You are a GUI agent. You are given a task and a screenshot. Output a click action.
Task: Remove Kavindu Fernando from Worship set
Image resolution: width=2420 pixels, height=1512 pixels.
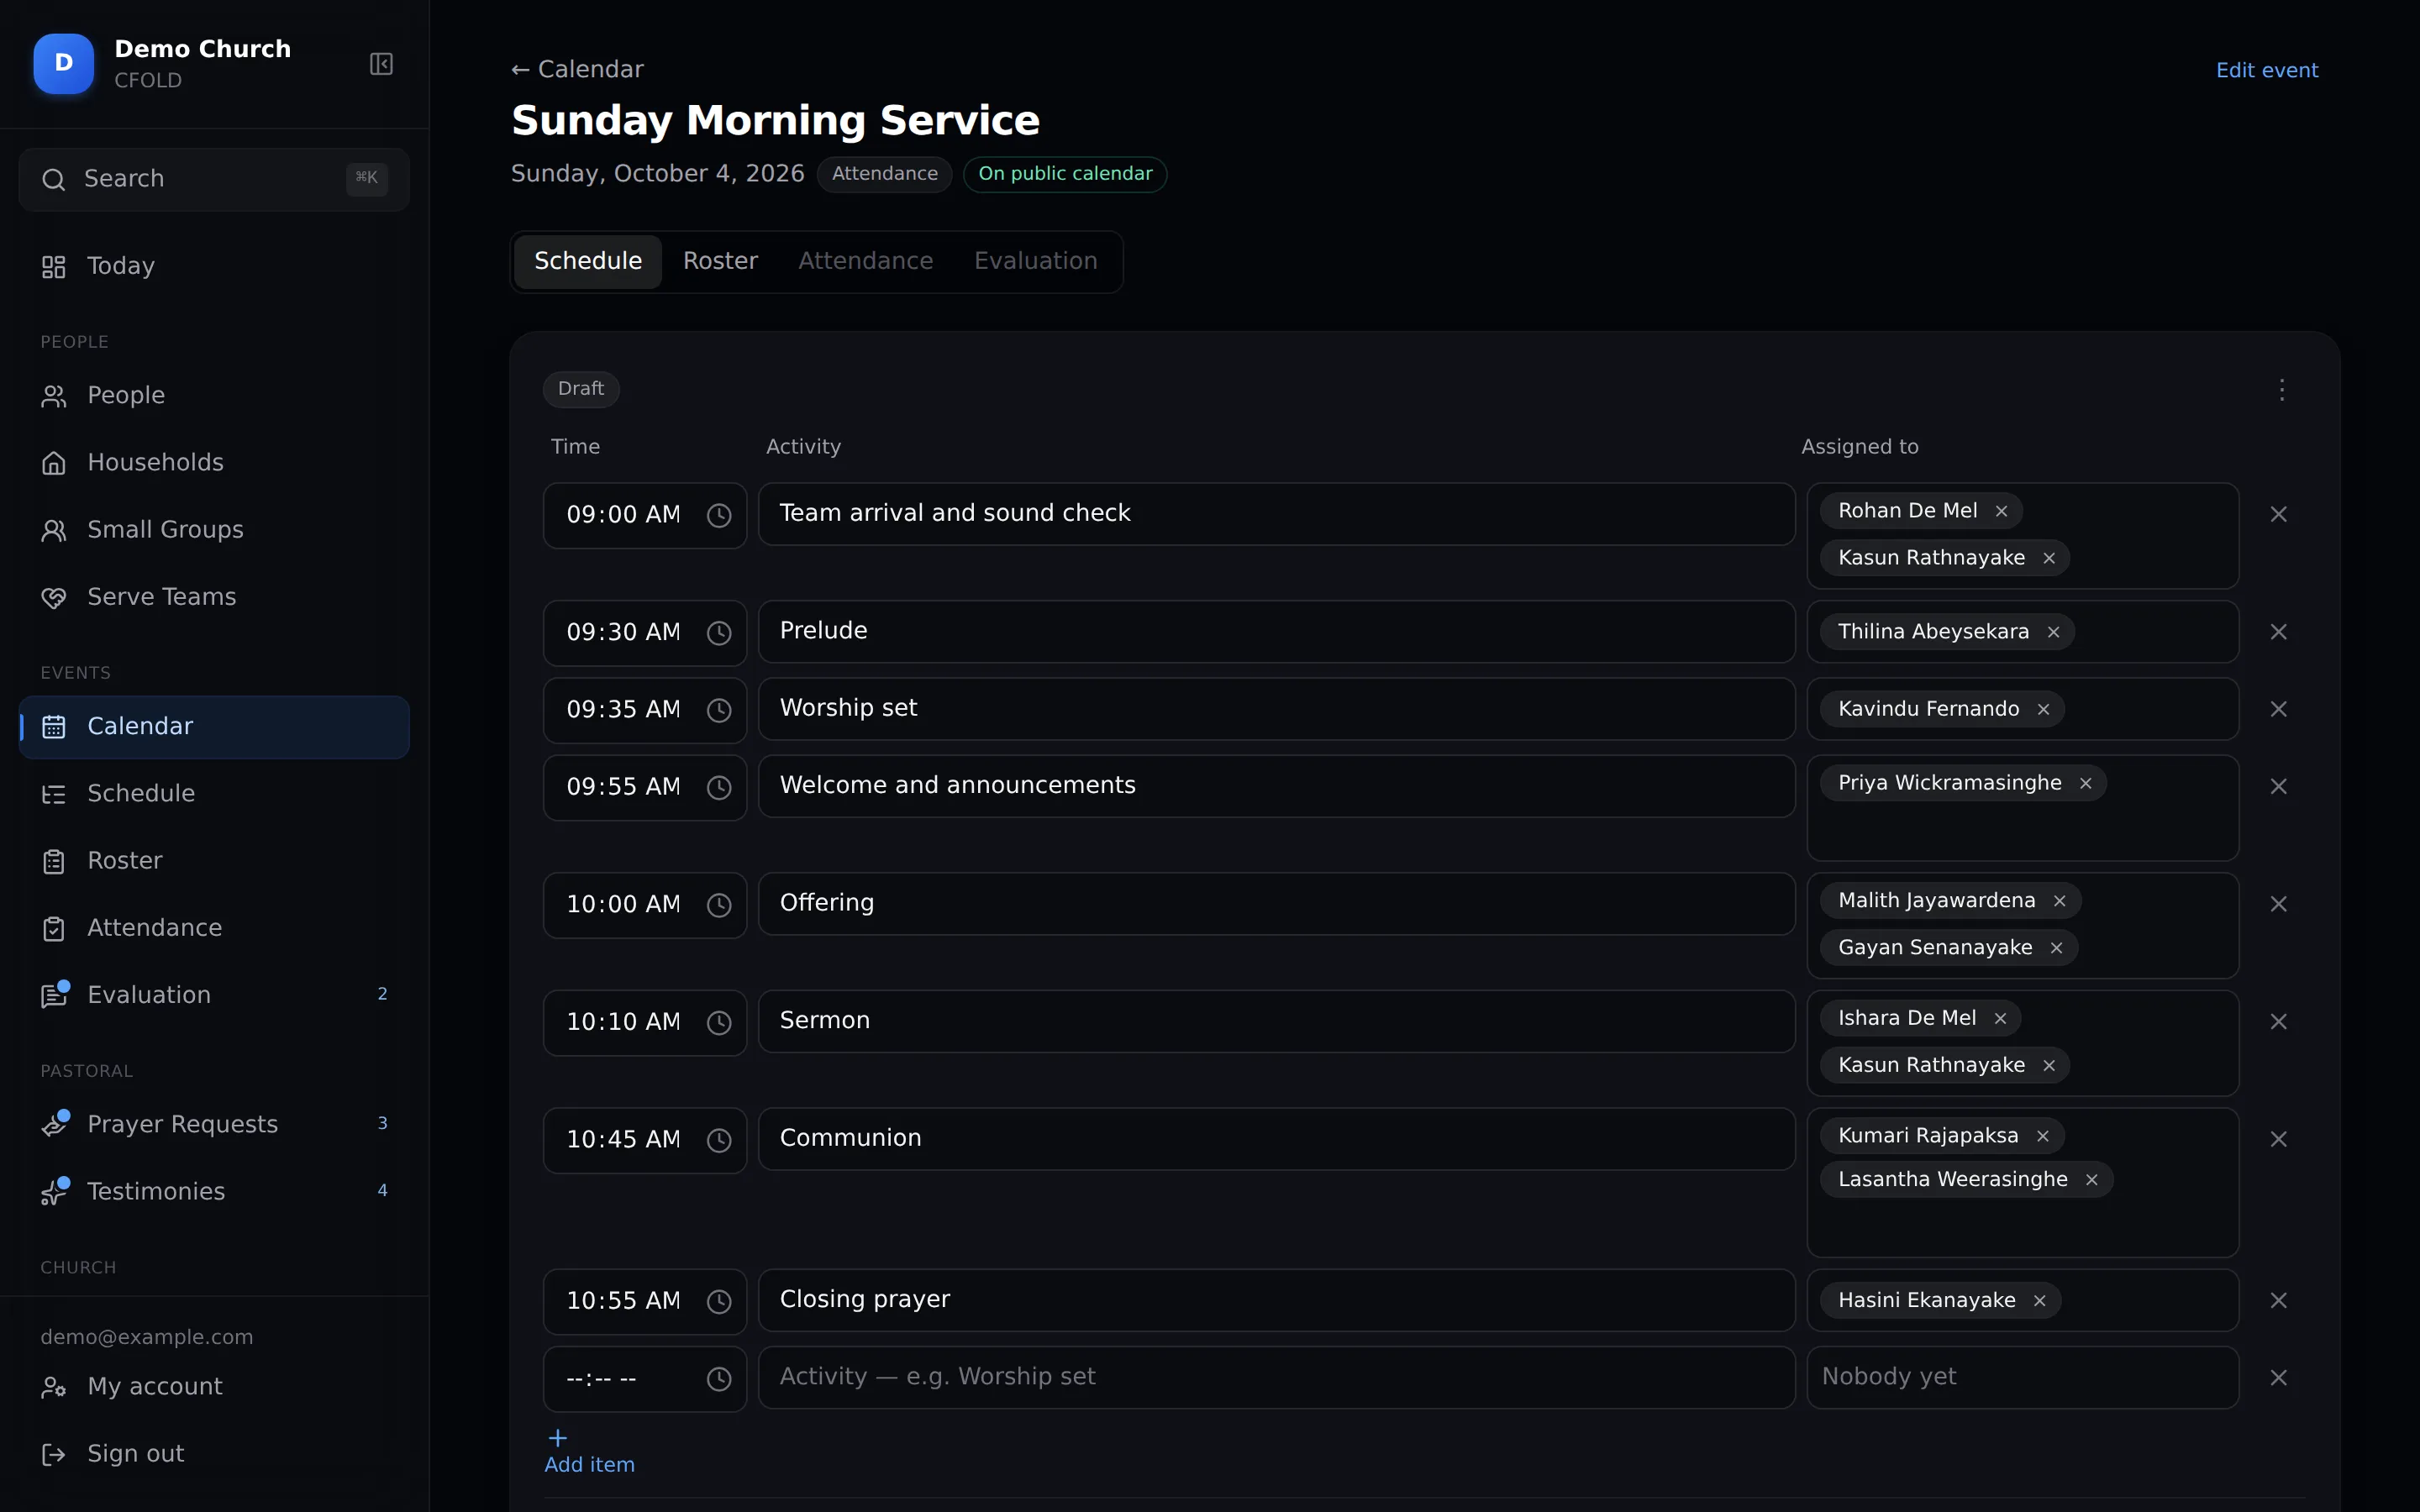point(2043,709)
